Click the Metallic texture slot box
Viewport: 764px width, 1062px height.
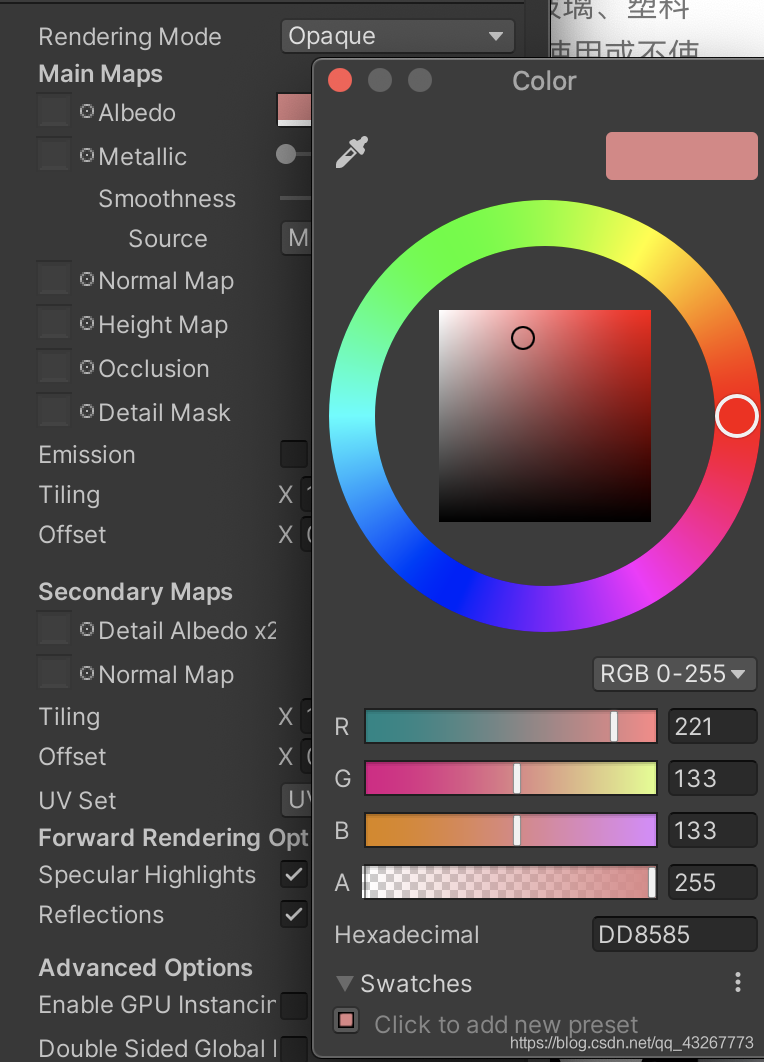pyautogui.click(x=54, y=154)
